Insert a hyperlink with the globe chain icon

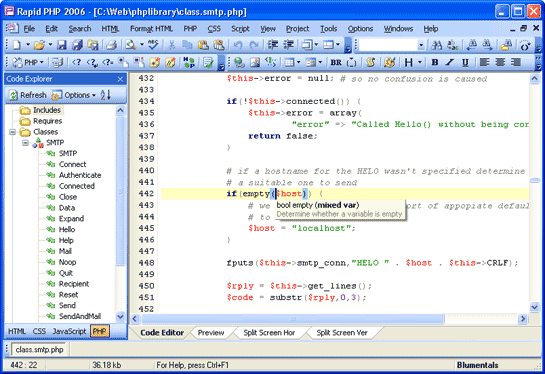[x=239, y=63]
